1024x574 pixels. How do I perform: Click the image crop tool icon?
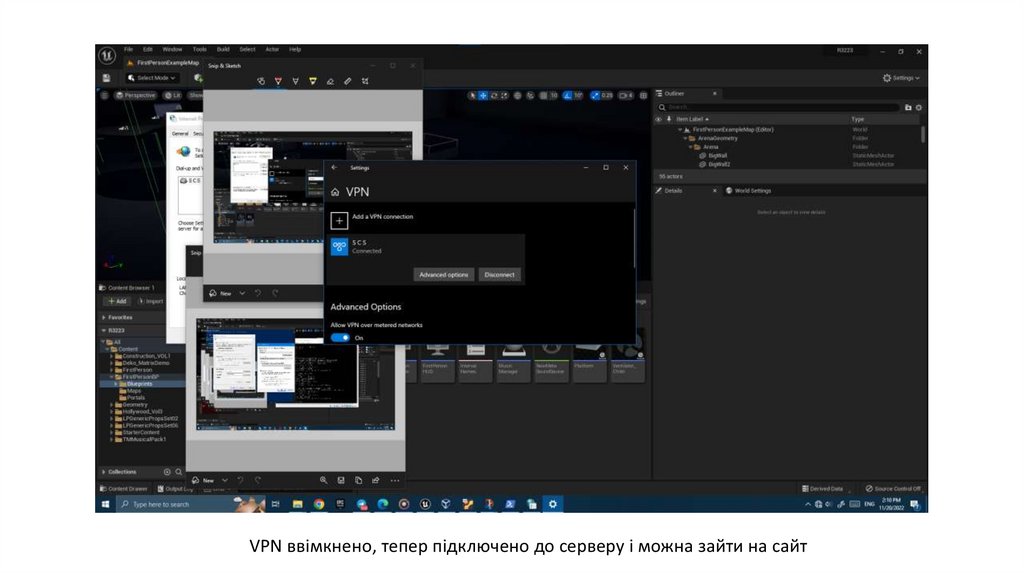[x=366, y=81]
